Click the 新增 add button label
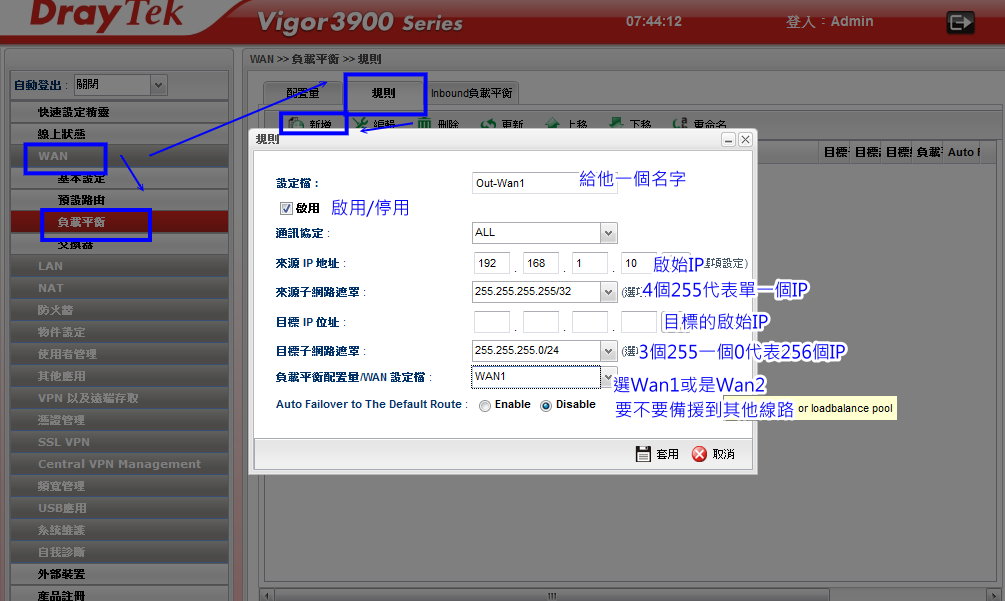Screen dimensions: 1005x601 [320, 124]
